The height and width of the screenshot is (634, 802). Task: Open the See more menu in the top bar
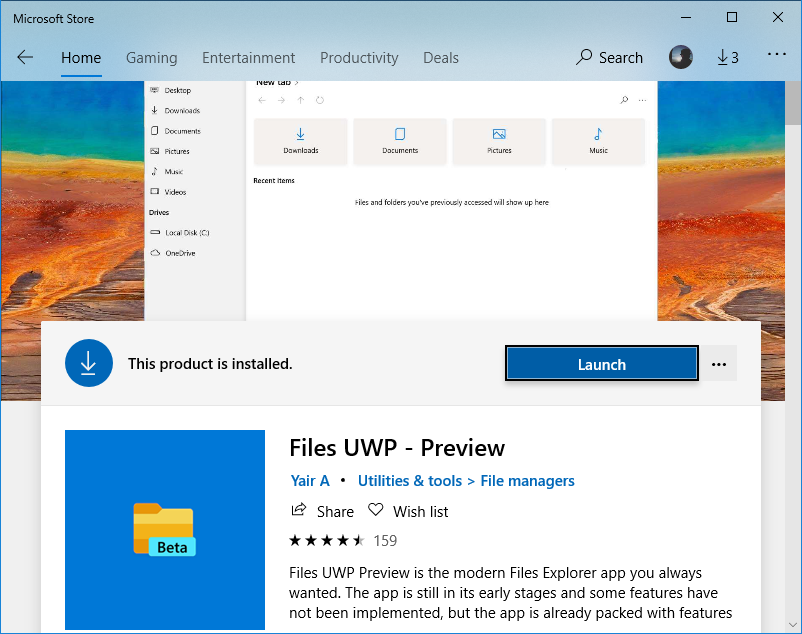tap(776, 54)
